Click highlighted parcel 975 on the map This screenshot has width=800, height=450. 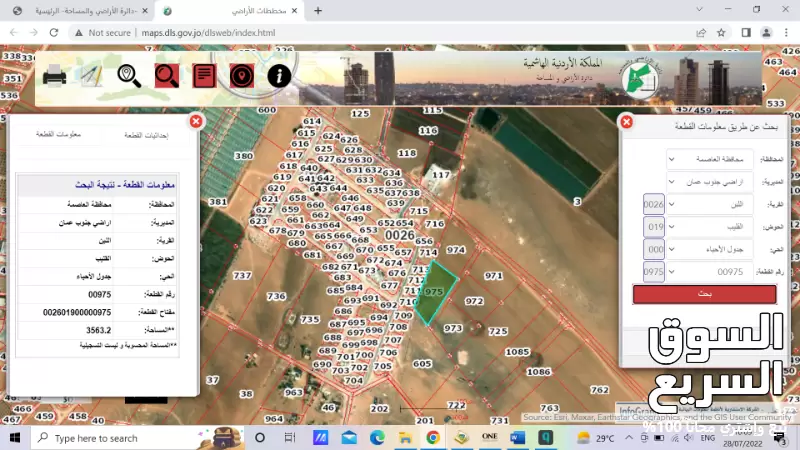click(x=436, y=293)
